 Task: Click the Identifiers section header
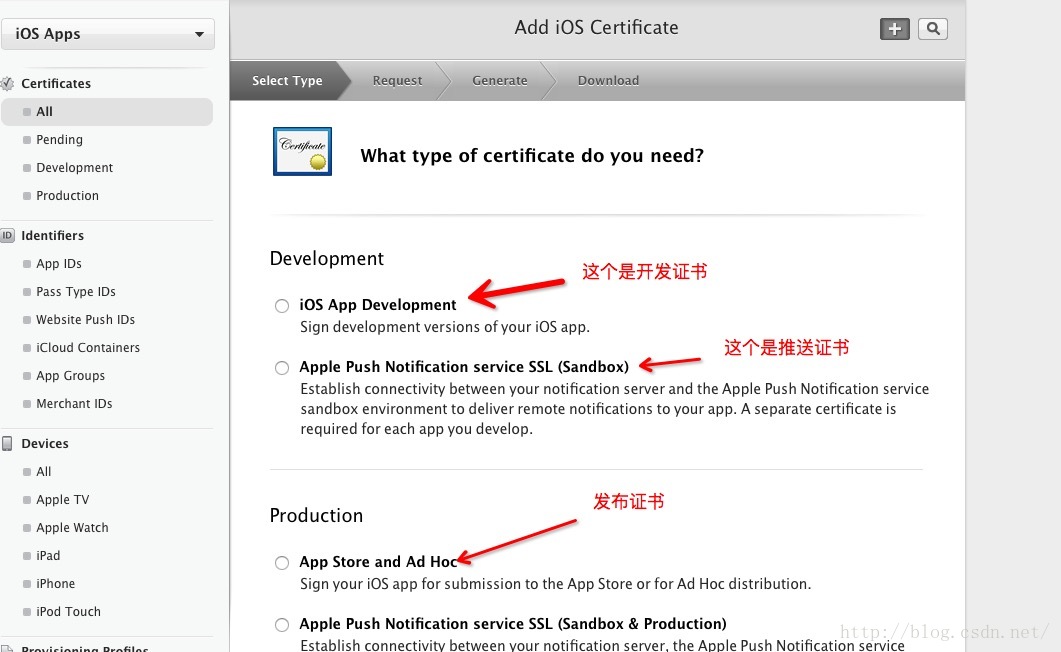[52, 235]
